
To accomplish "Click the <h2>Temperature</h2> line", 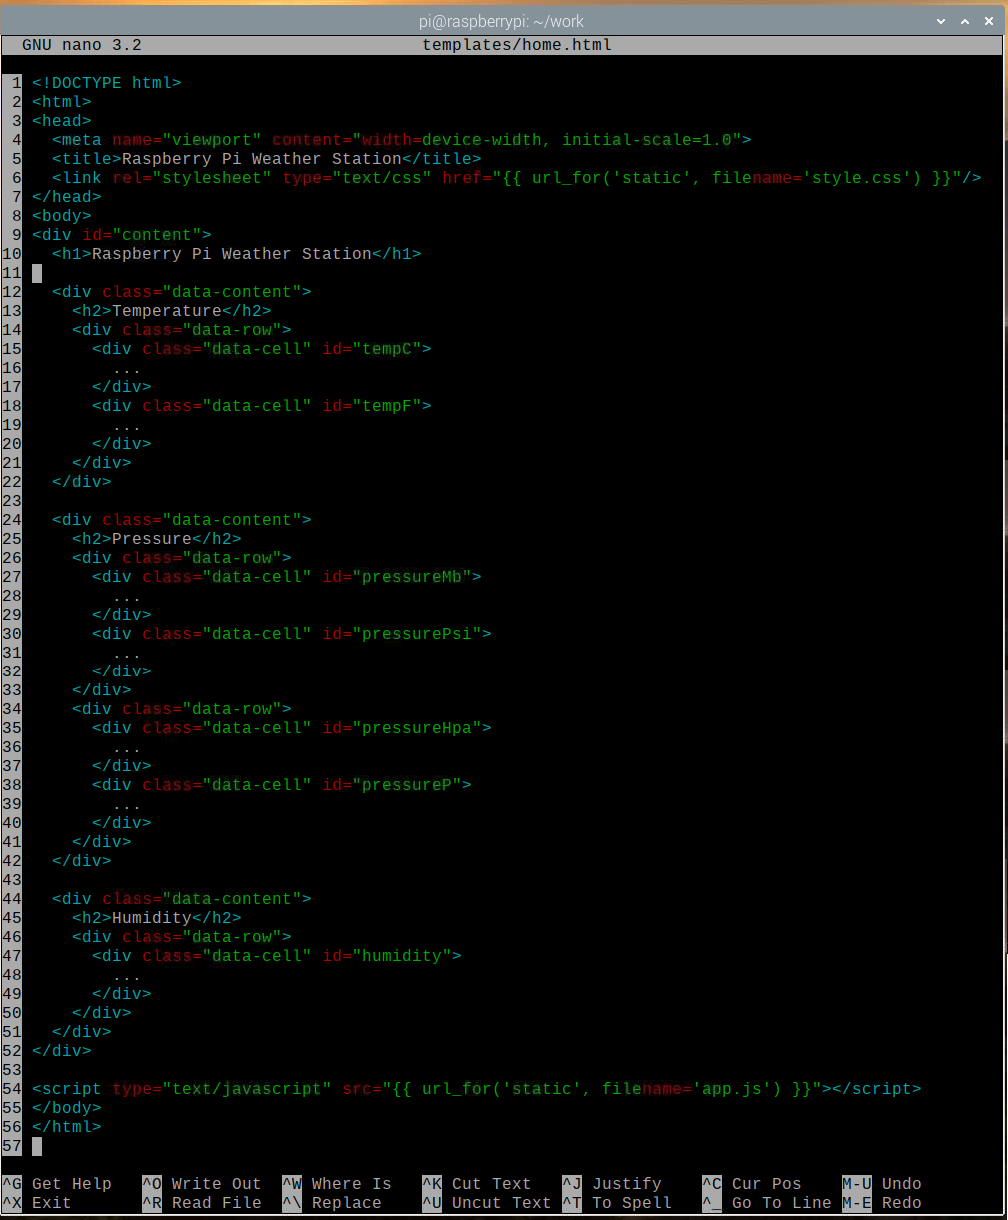I will point(172,311).
